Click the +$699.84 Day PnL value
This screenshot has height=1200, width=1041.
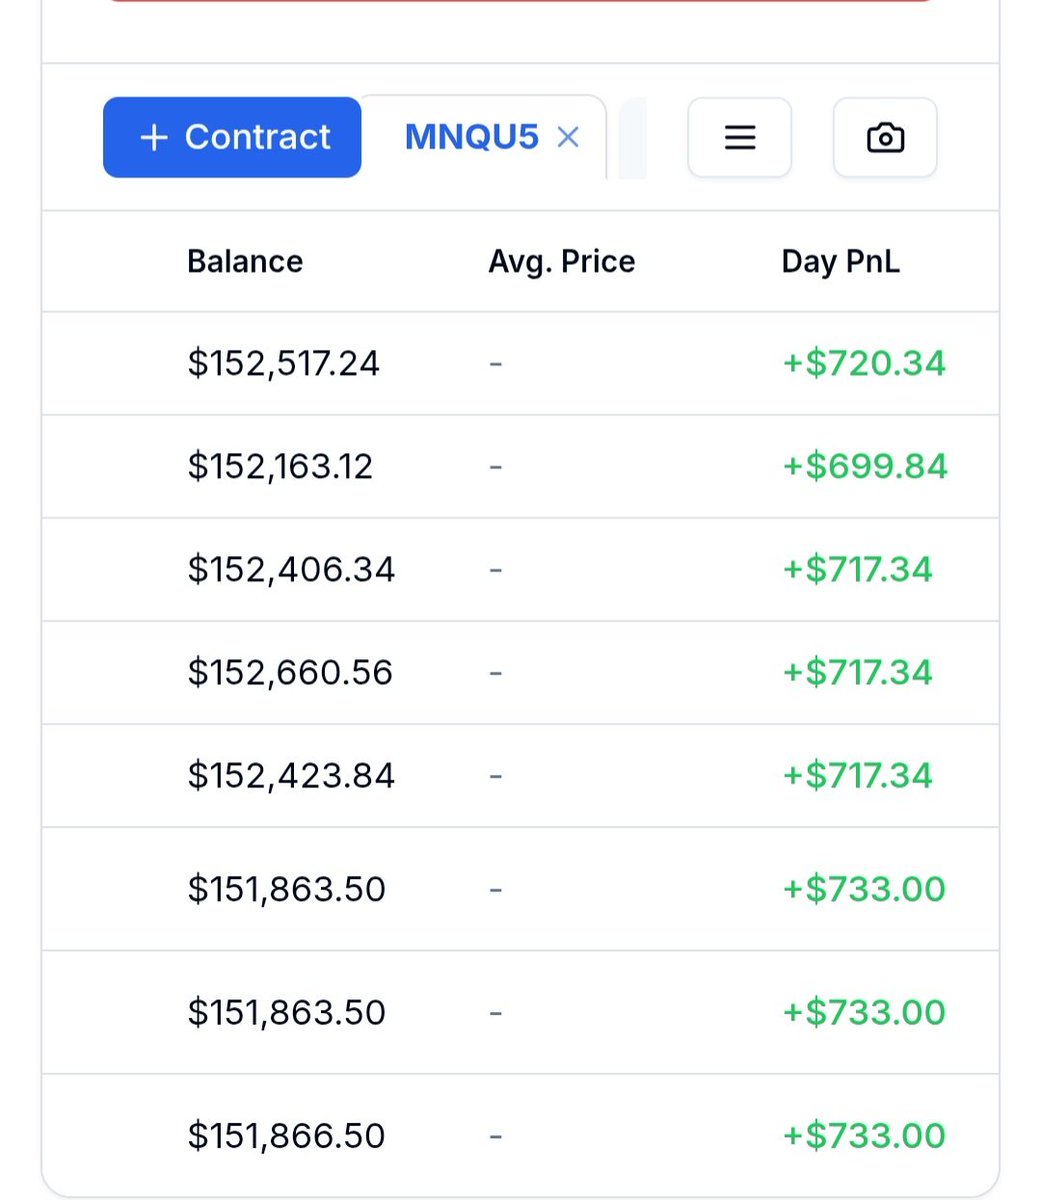click(864, 466)
